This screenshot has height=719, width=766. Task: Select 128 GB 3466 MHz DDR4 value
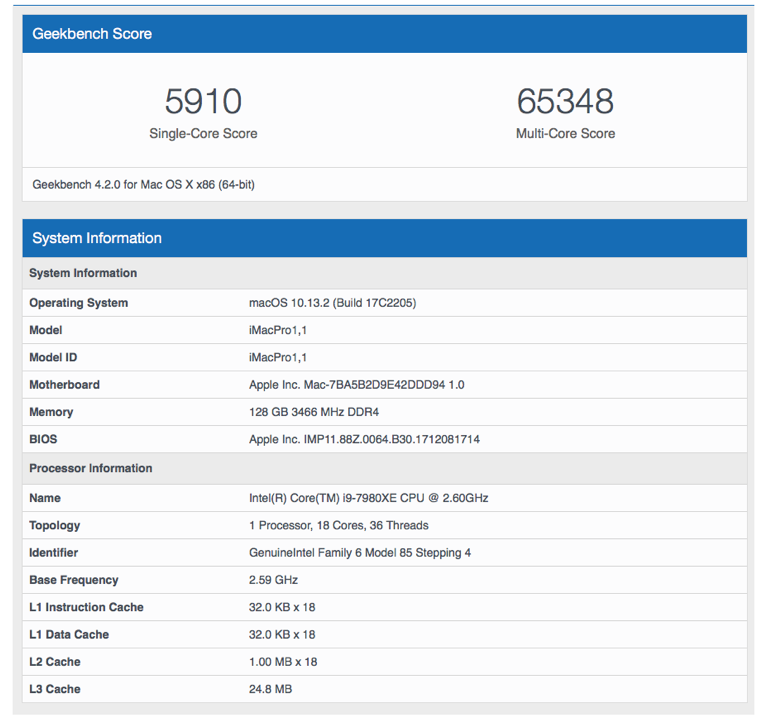pos(314,412)
